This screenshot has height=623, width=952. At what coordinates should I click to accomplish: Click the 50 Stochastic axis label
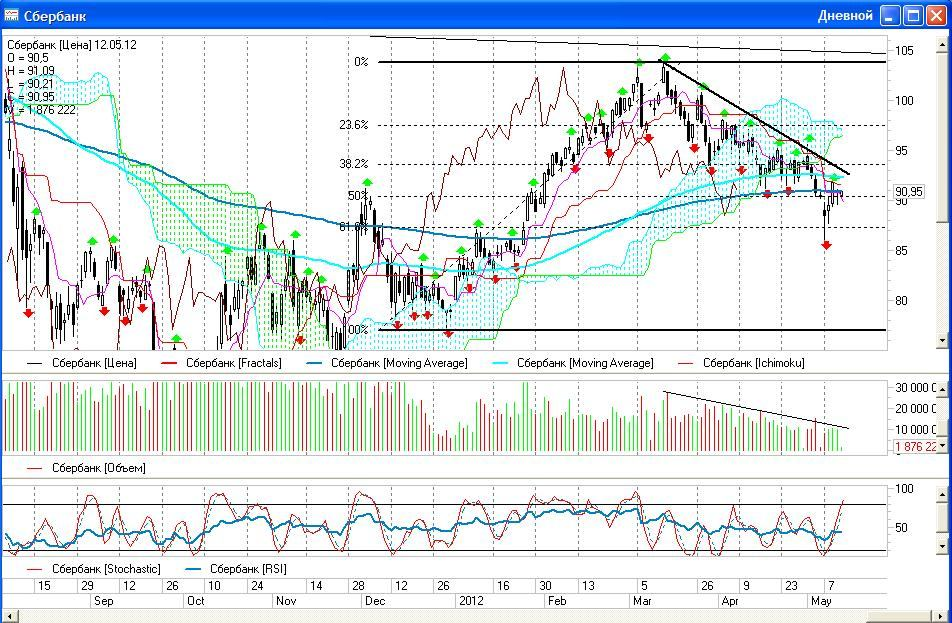[904, 527]
